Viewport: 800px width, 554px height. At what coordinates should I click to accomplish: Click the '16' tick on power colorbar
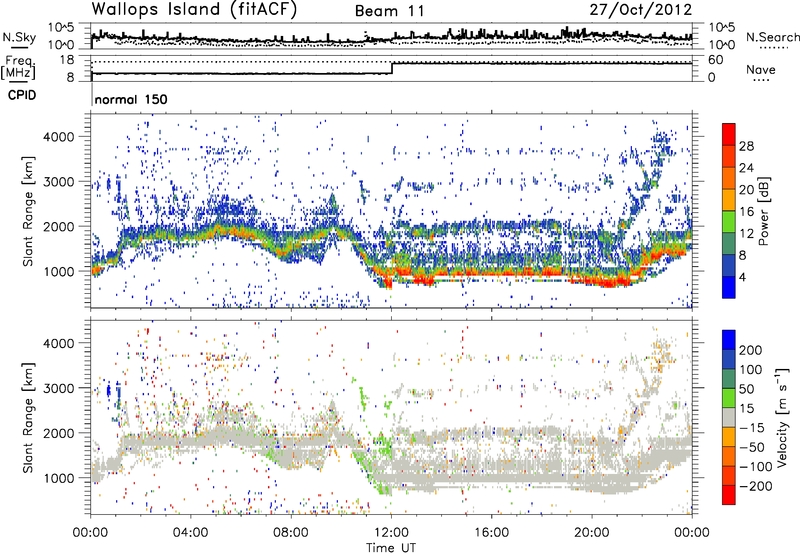point(746,212)
